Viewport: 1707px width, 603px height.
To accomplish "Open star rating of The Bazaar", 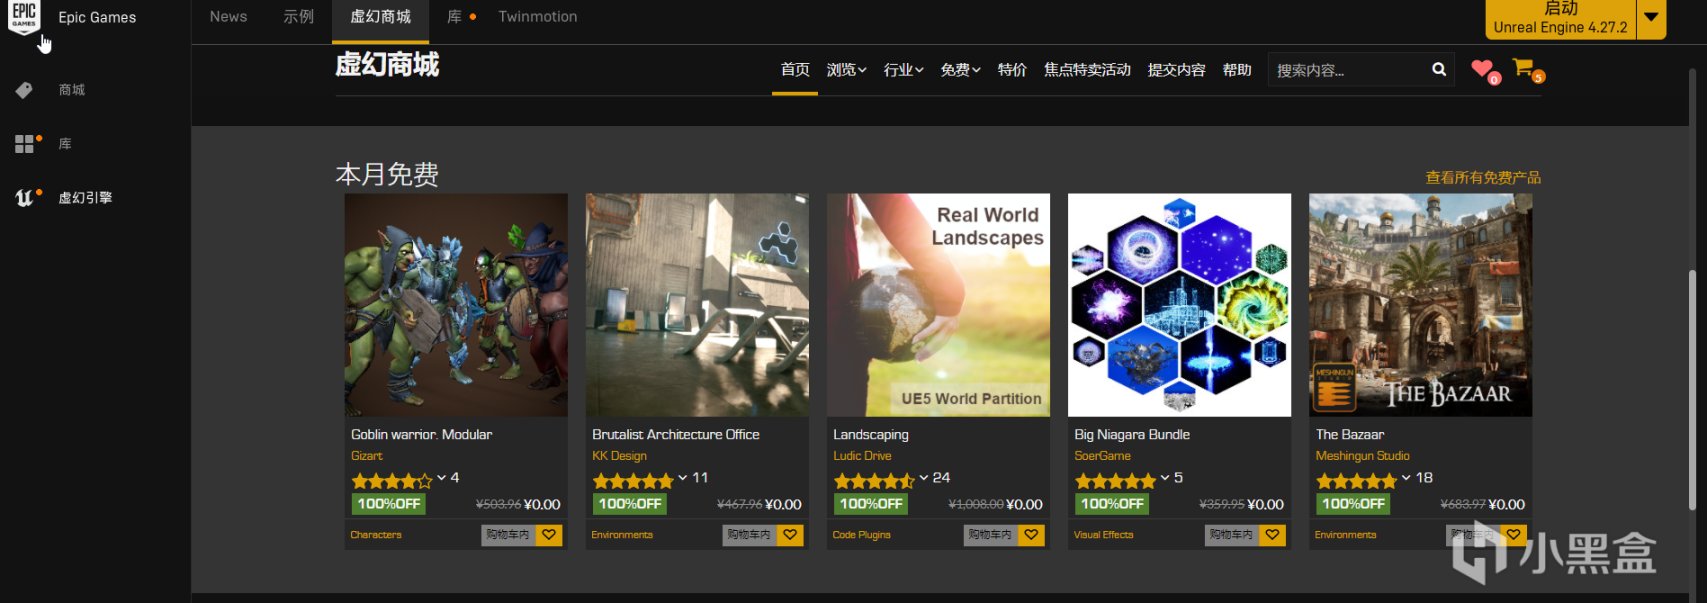I will click(x=1356, y=481).
